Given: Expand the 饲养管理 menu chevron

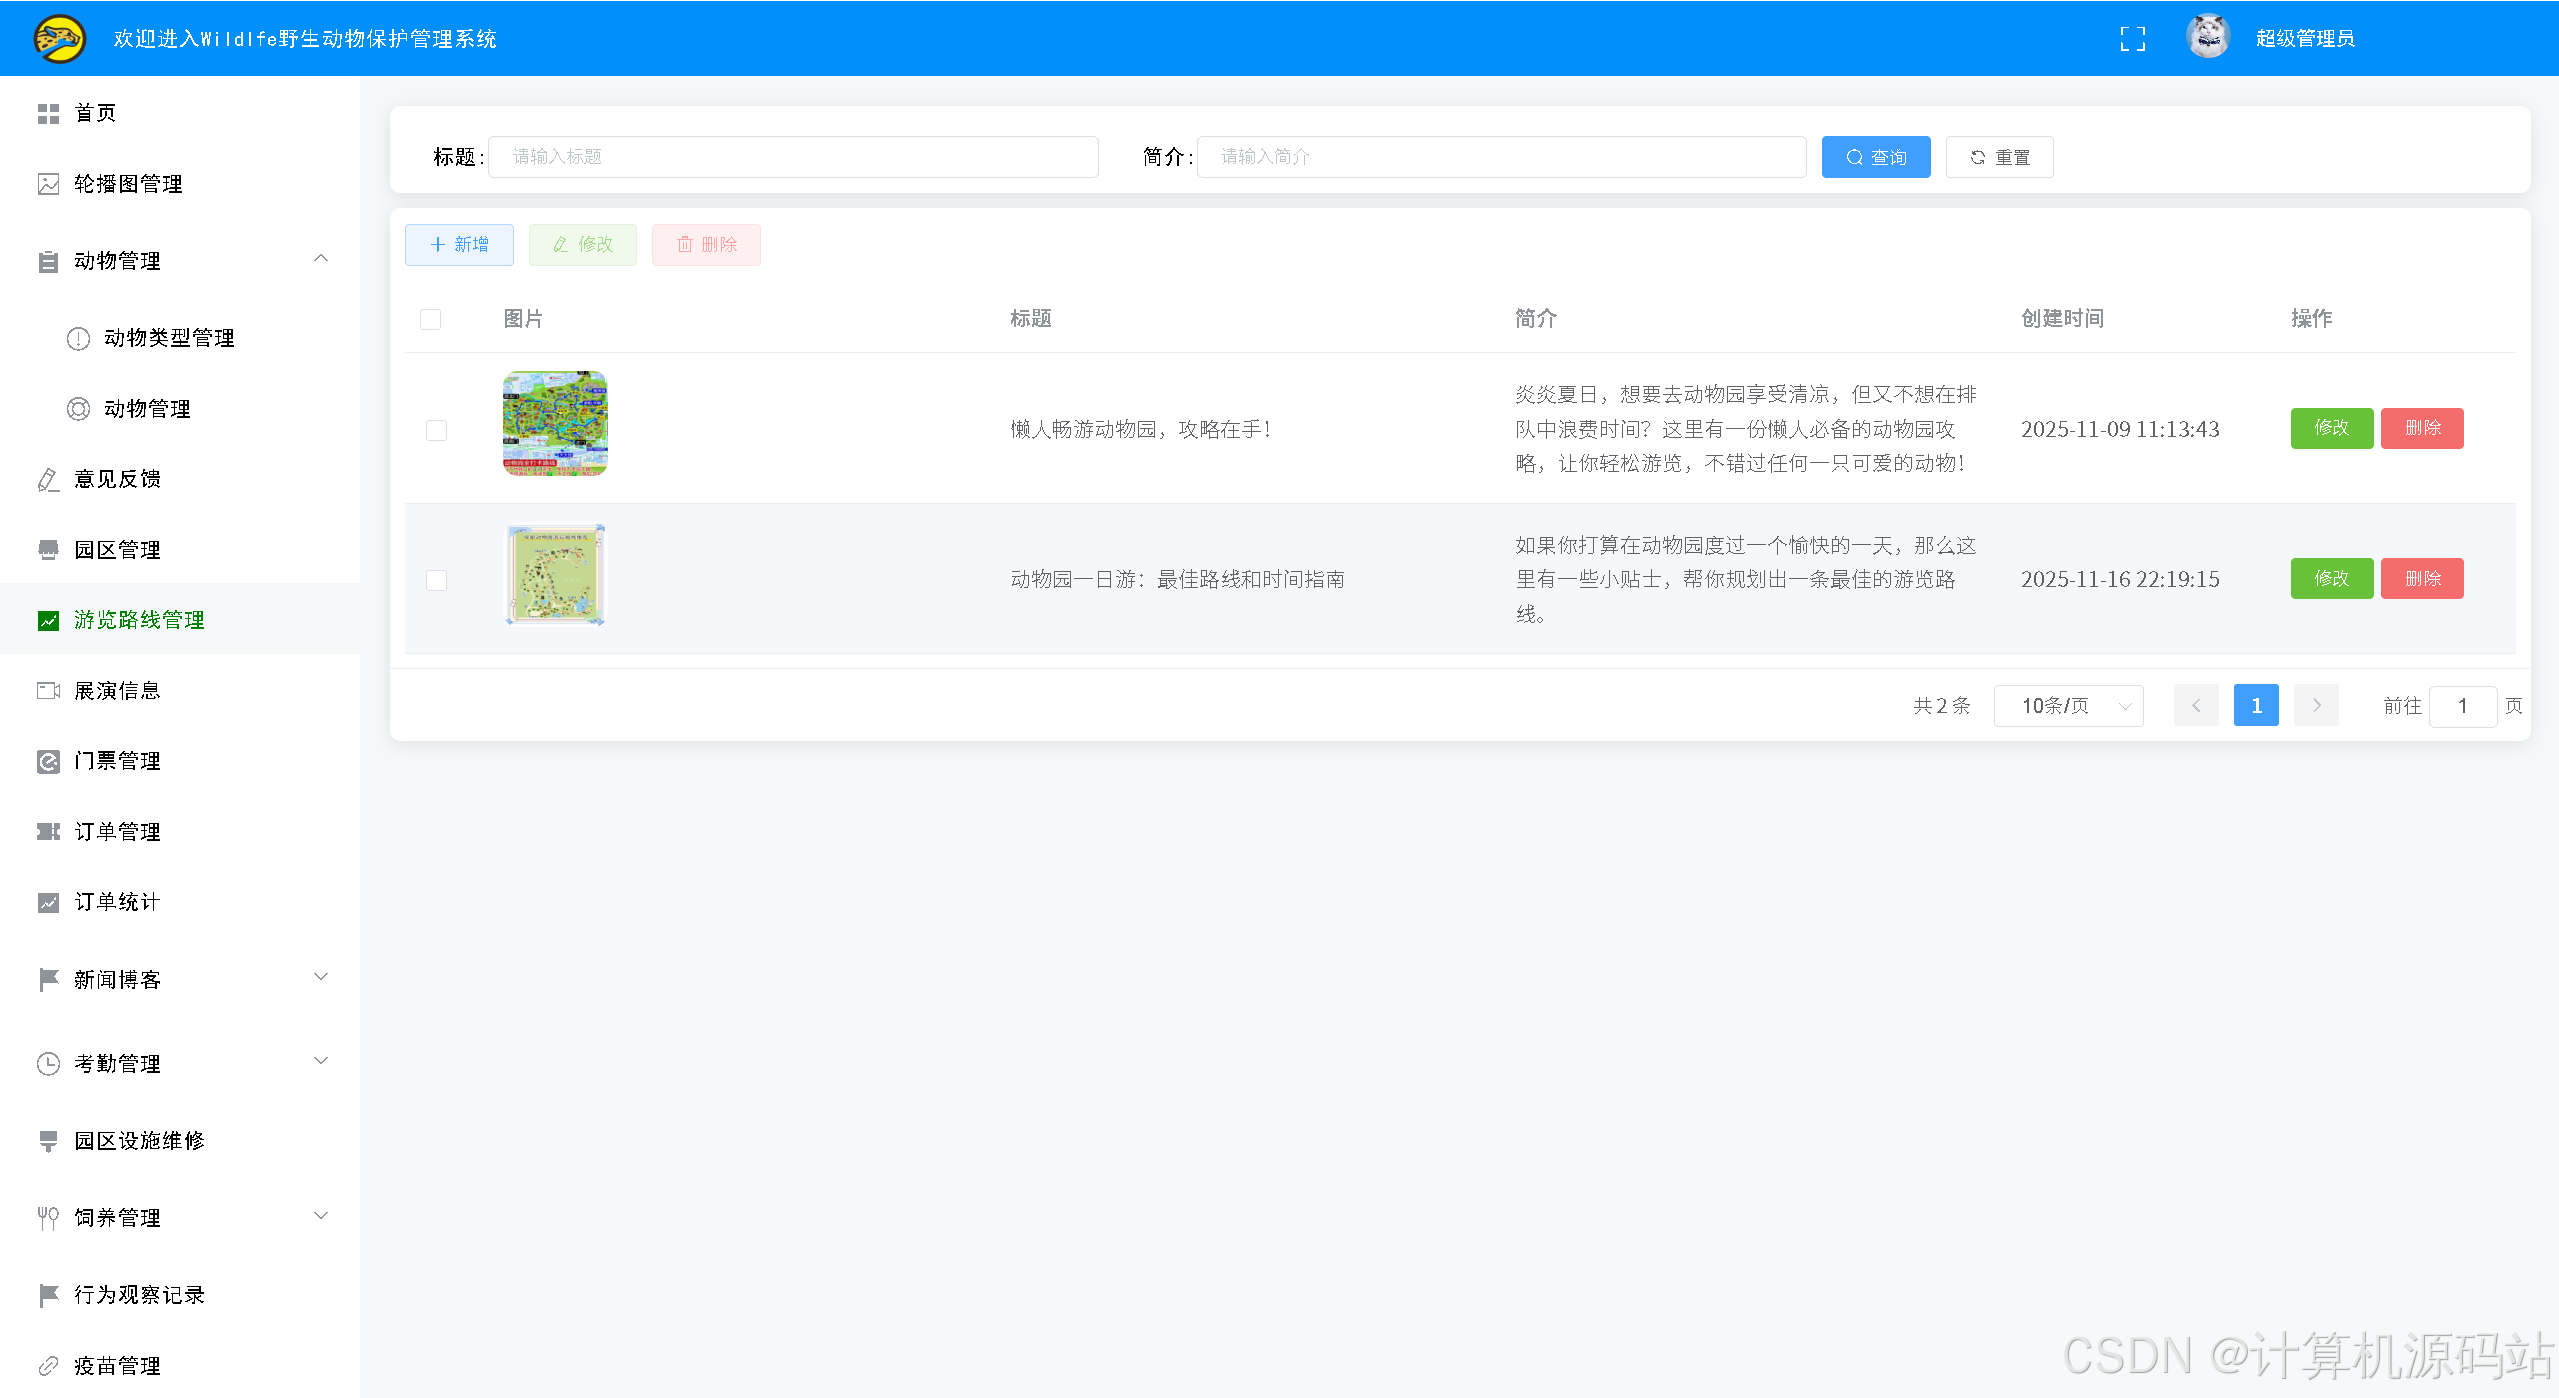Looking at the screenshot, I should (321, 1216).
